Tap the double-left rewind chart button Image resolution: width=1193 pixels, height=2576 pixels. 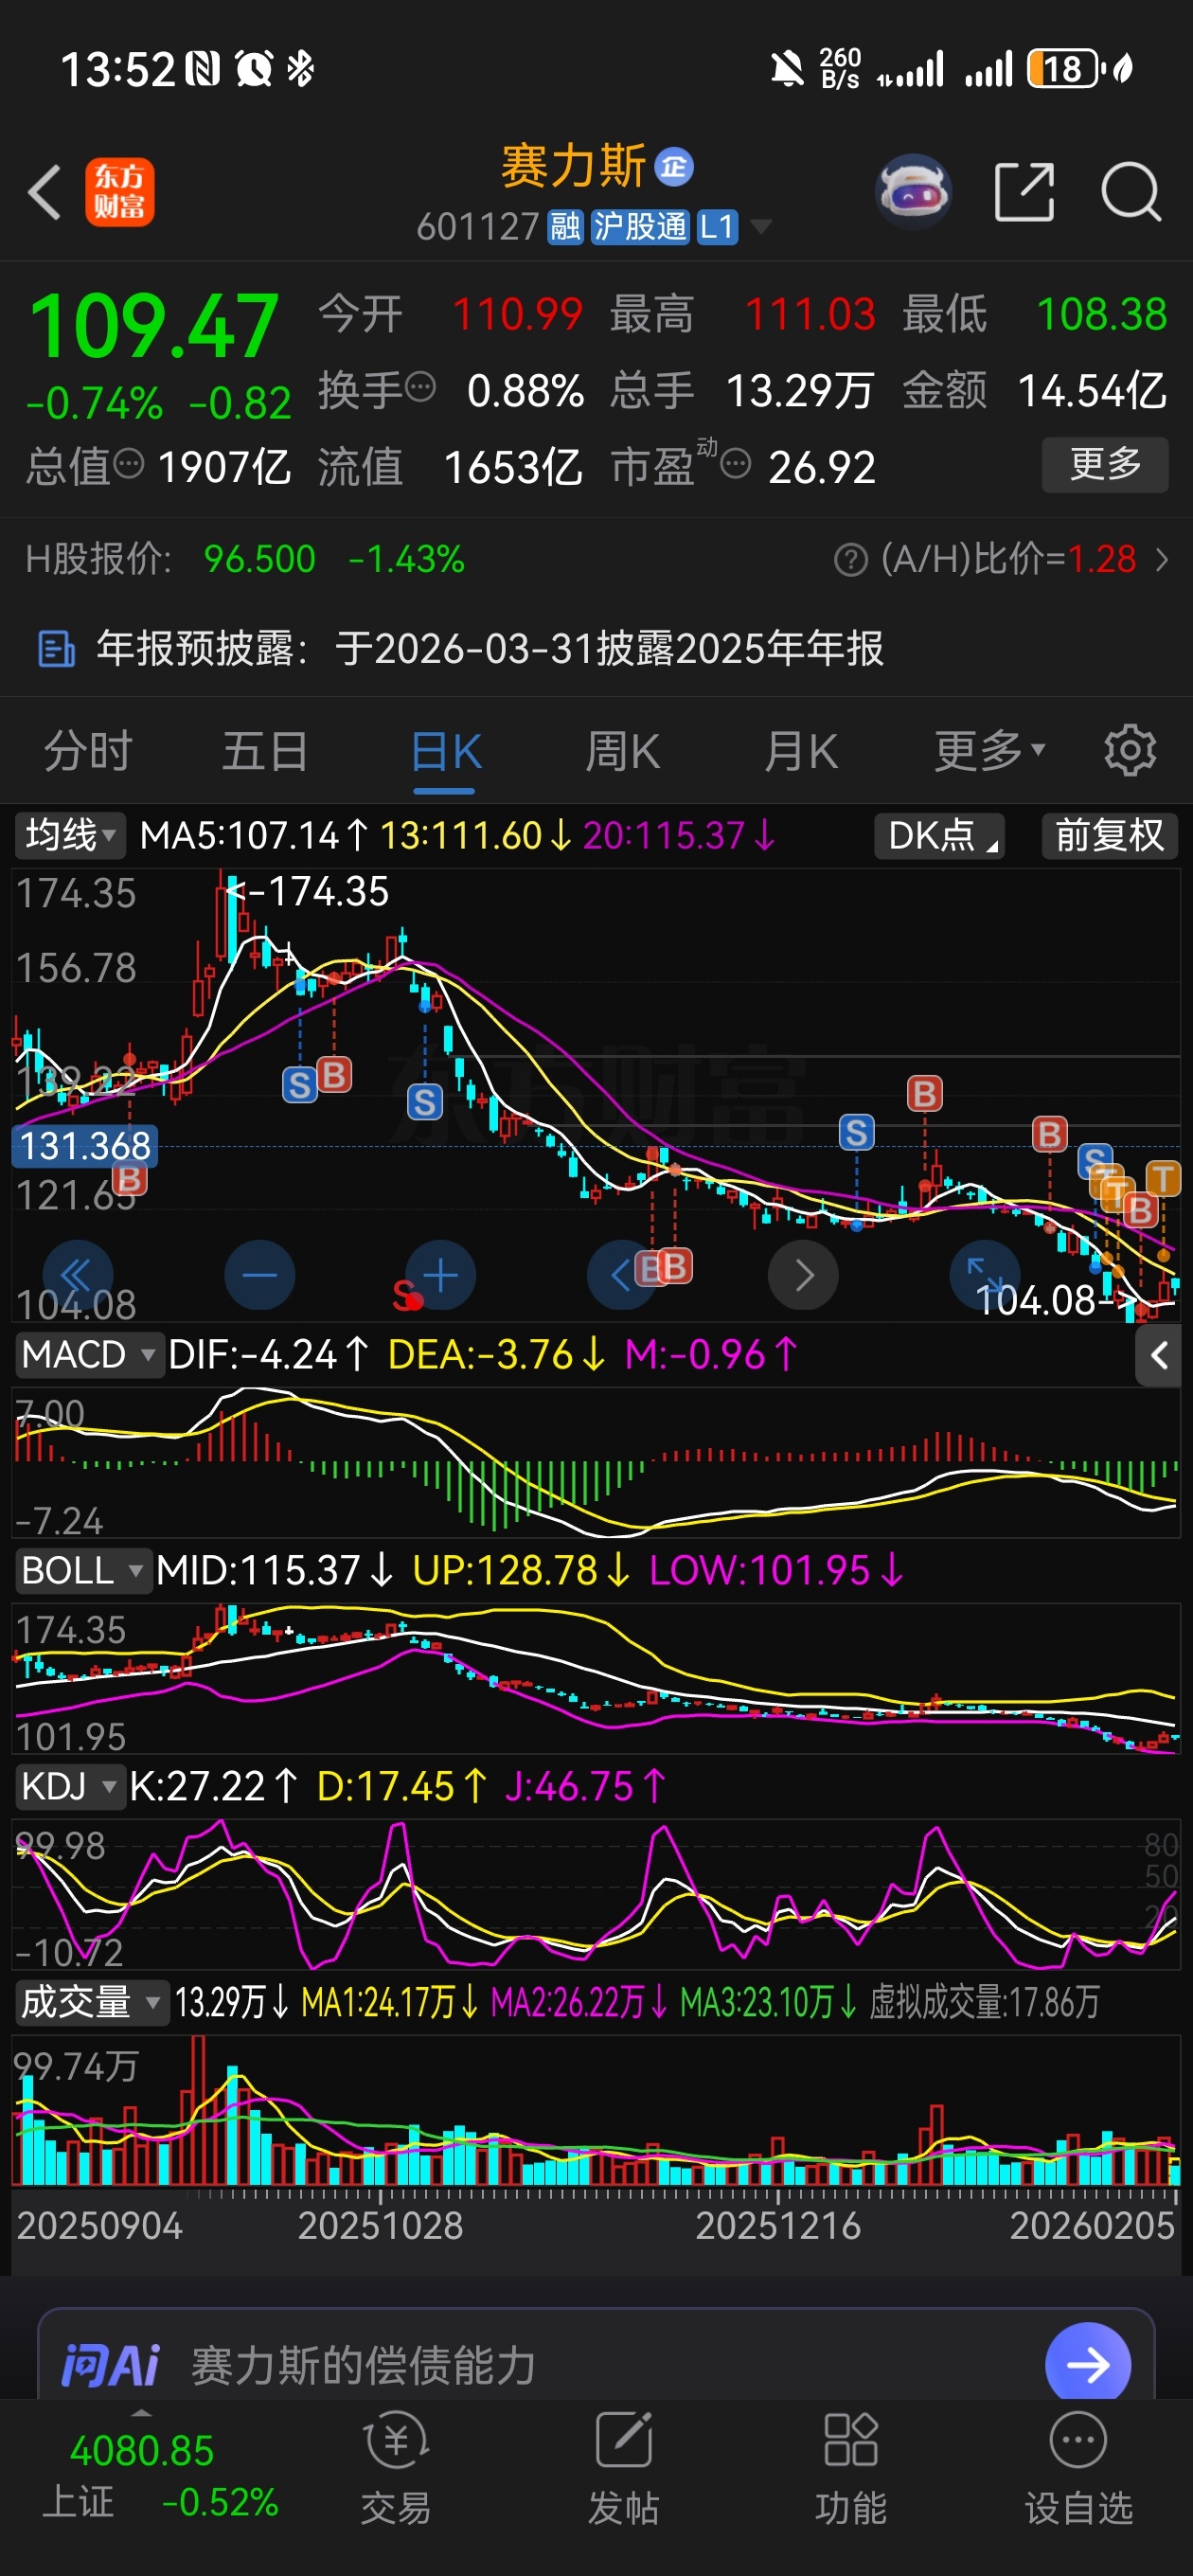(x=77, y=1275)
